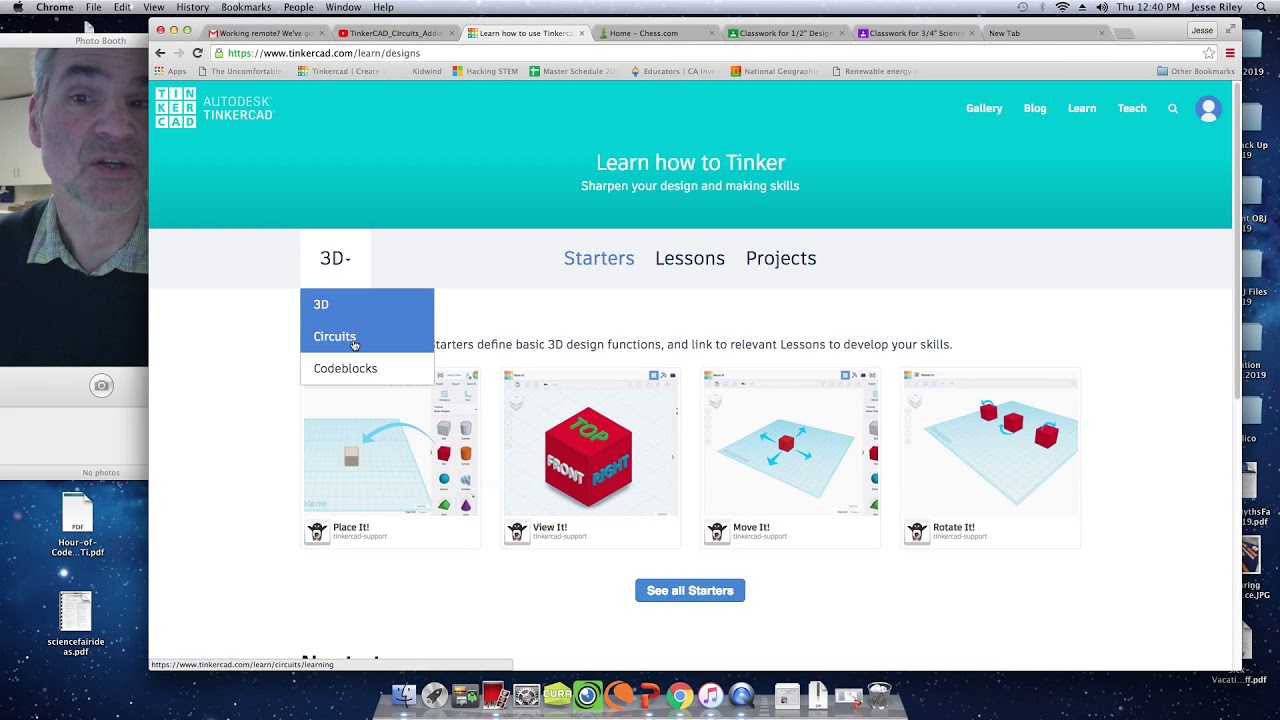Switch to the Home - Chess.com tab

[655, 33]
